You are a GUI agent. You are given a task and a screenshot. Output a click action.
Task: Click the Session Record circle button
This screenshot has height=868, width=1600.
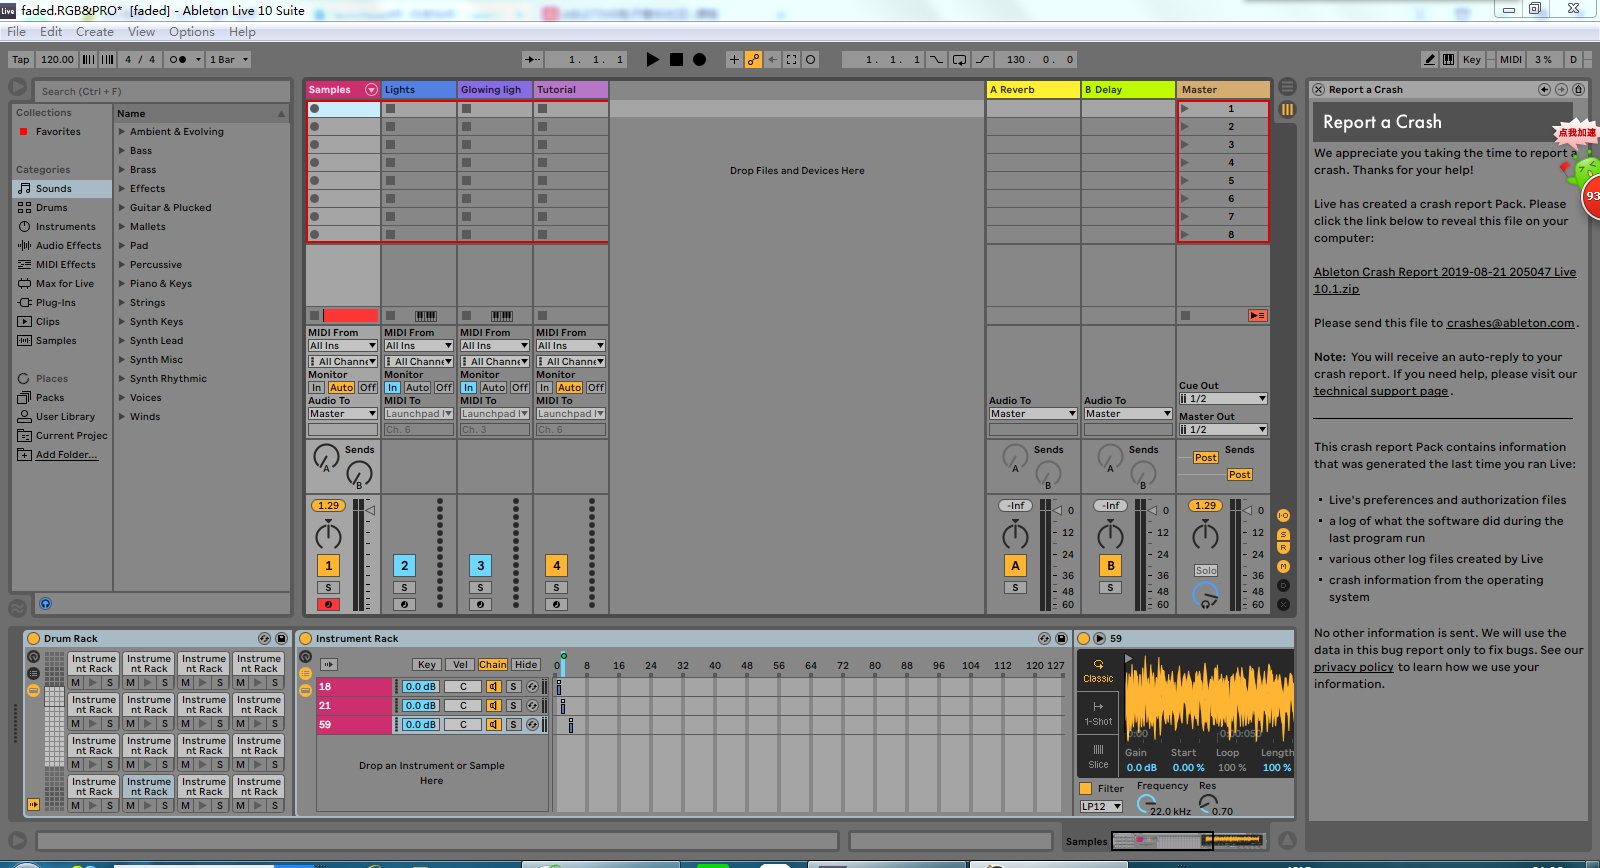point(811,60)
